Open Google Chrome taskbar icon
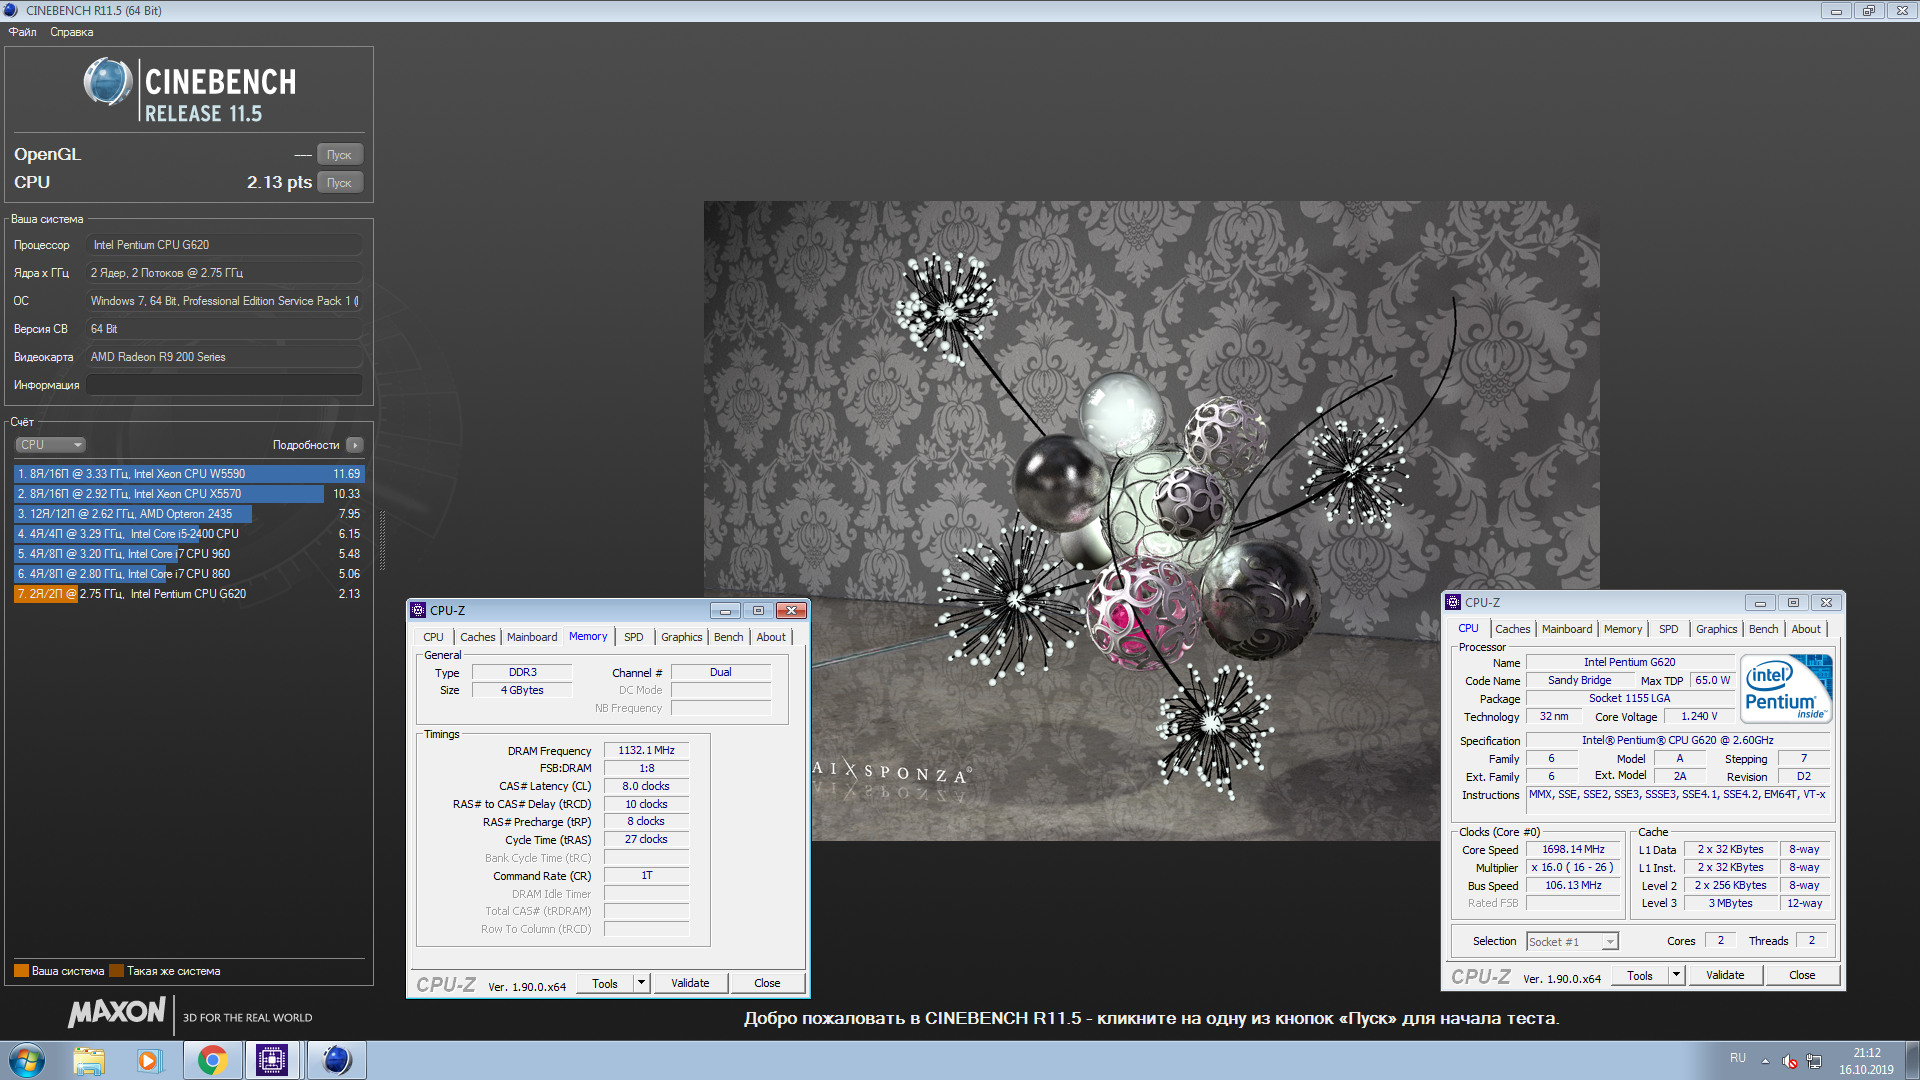Image resolution: width=1920 pixels, height=1080 pixels. coord(212,1060)
